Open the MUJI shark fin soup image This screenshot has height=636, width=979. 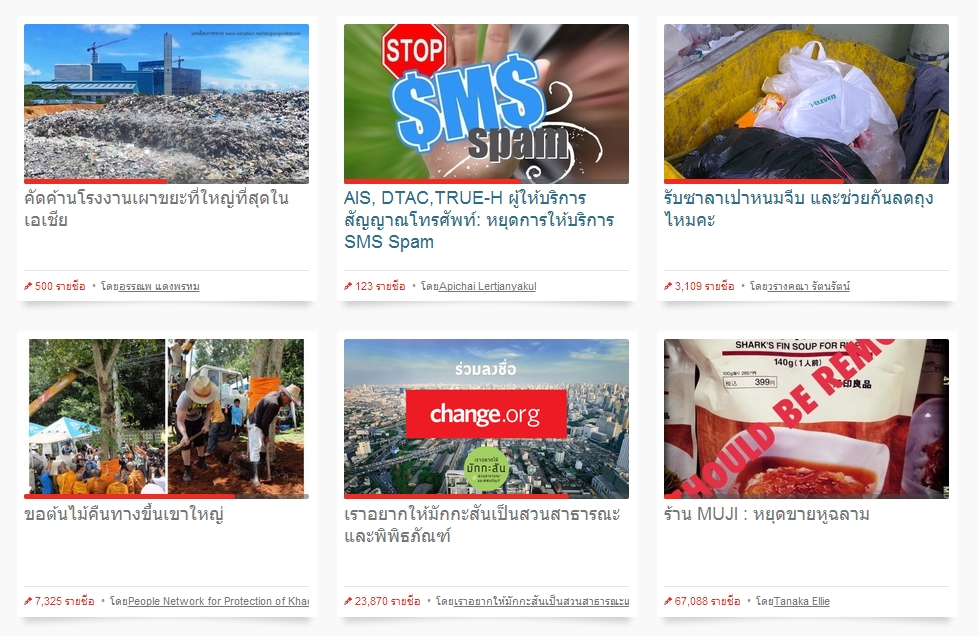click(806, 417)
